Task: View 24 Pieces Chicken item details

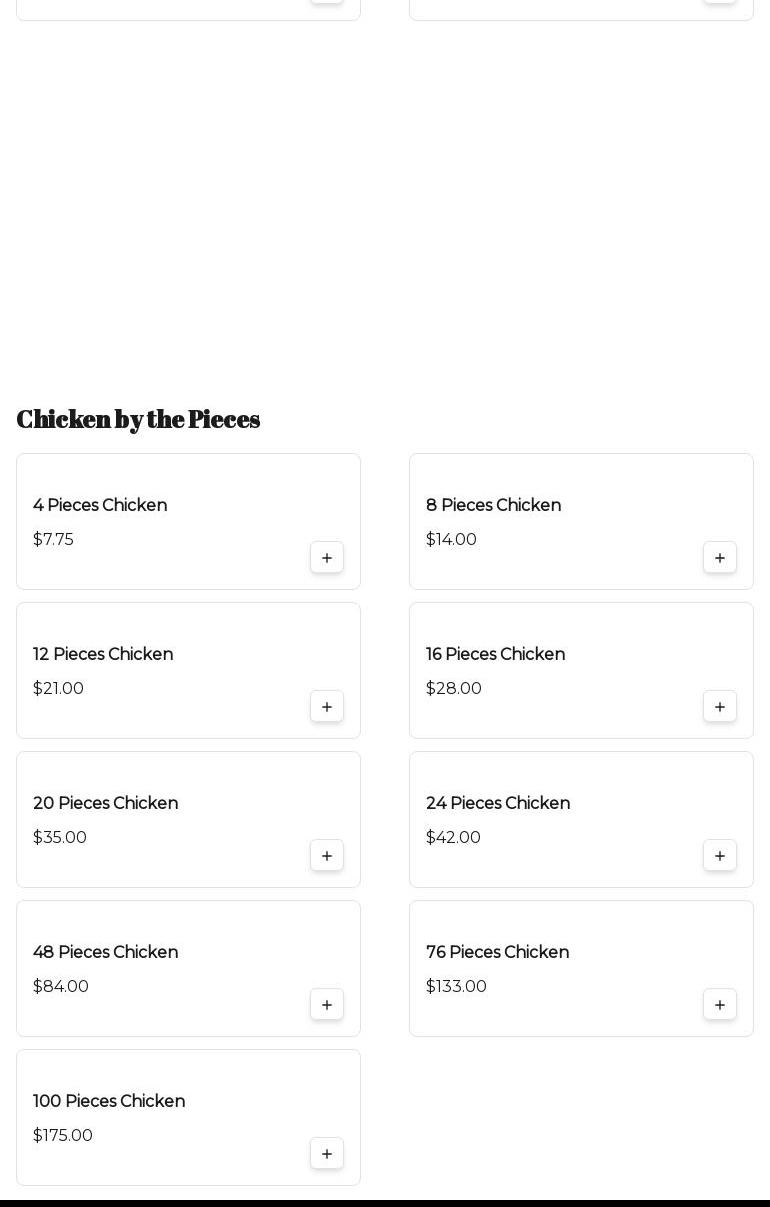Action: (498, 803)
